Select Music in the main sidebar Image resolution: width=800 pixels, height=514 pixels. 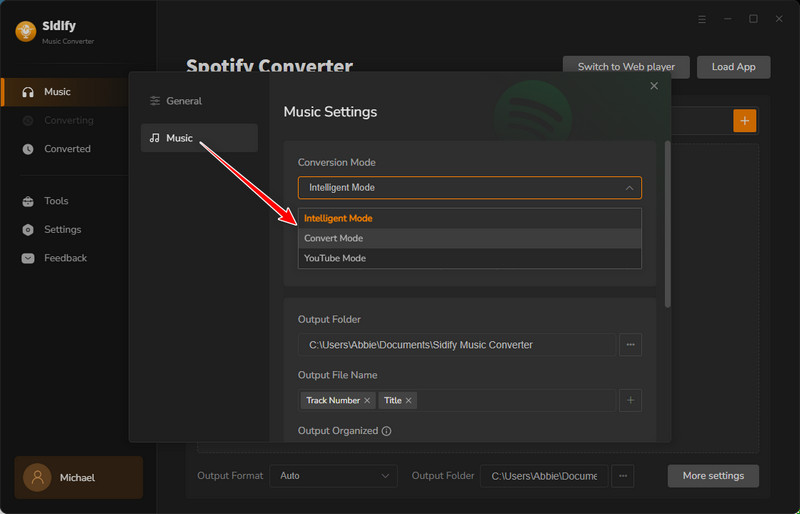coord(65,92)
